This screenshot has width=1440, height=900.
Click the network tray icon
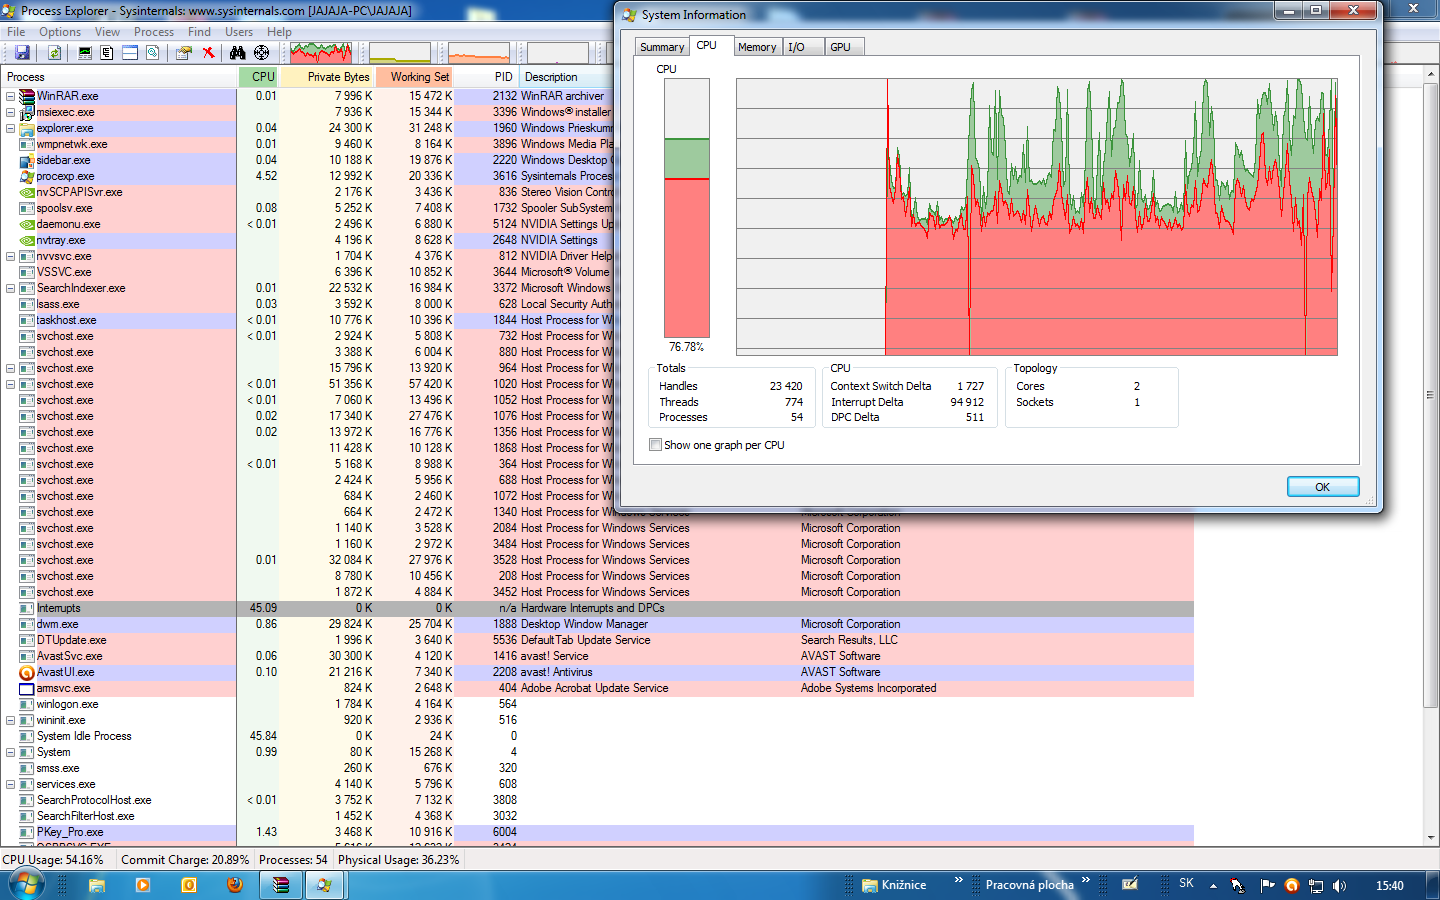click(x=1315, y=885)
